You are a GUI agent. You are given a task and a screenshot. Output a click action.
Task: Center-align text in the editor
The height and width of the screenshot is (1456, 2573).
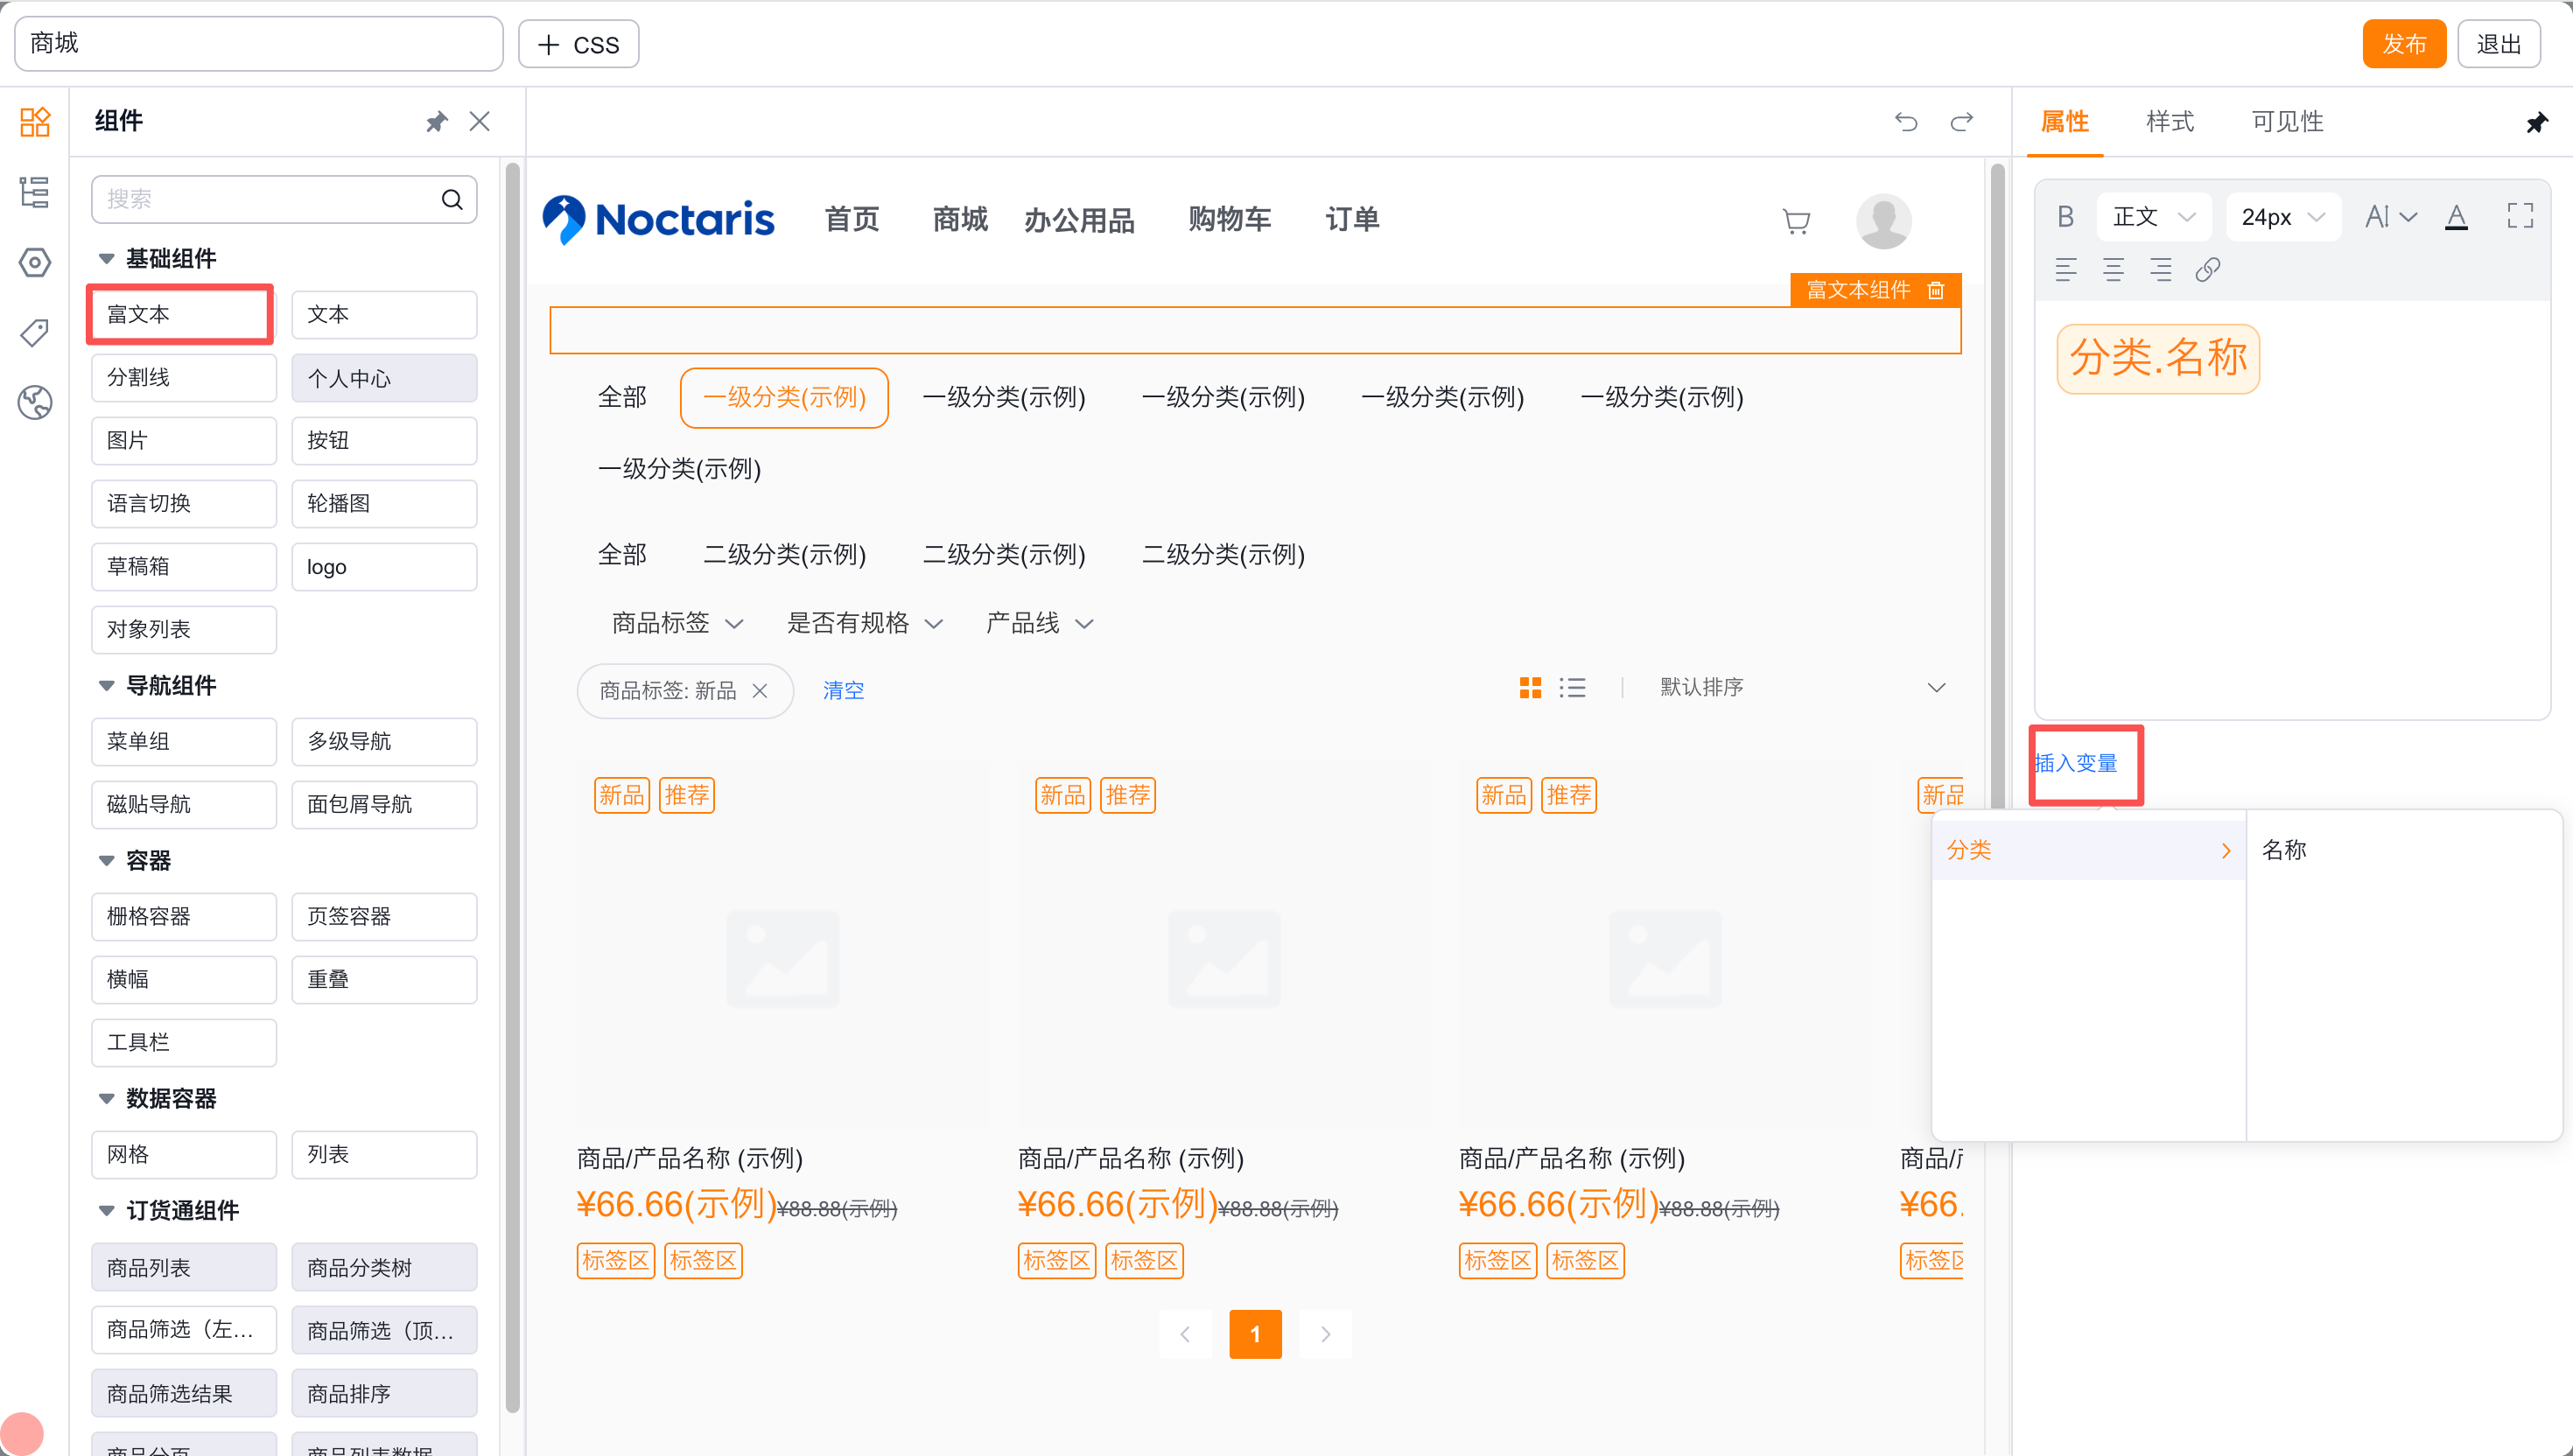point(2113,269)
